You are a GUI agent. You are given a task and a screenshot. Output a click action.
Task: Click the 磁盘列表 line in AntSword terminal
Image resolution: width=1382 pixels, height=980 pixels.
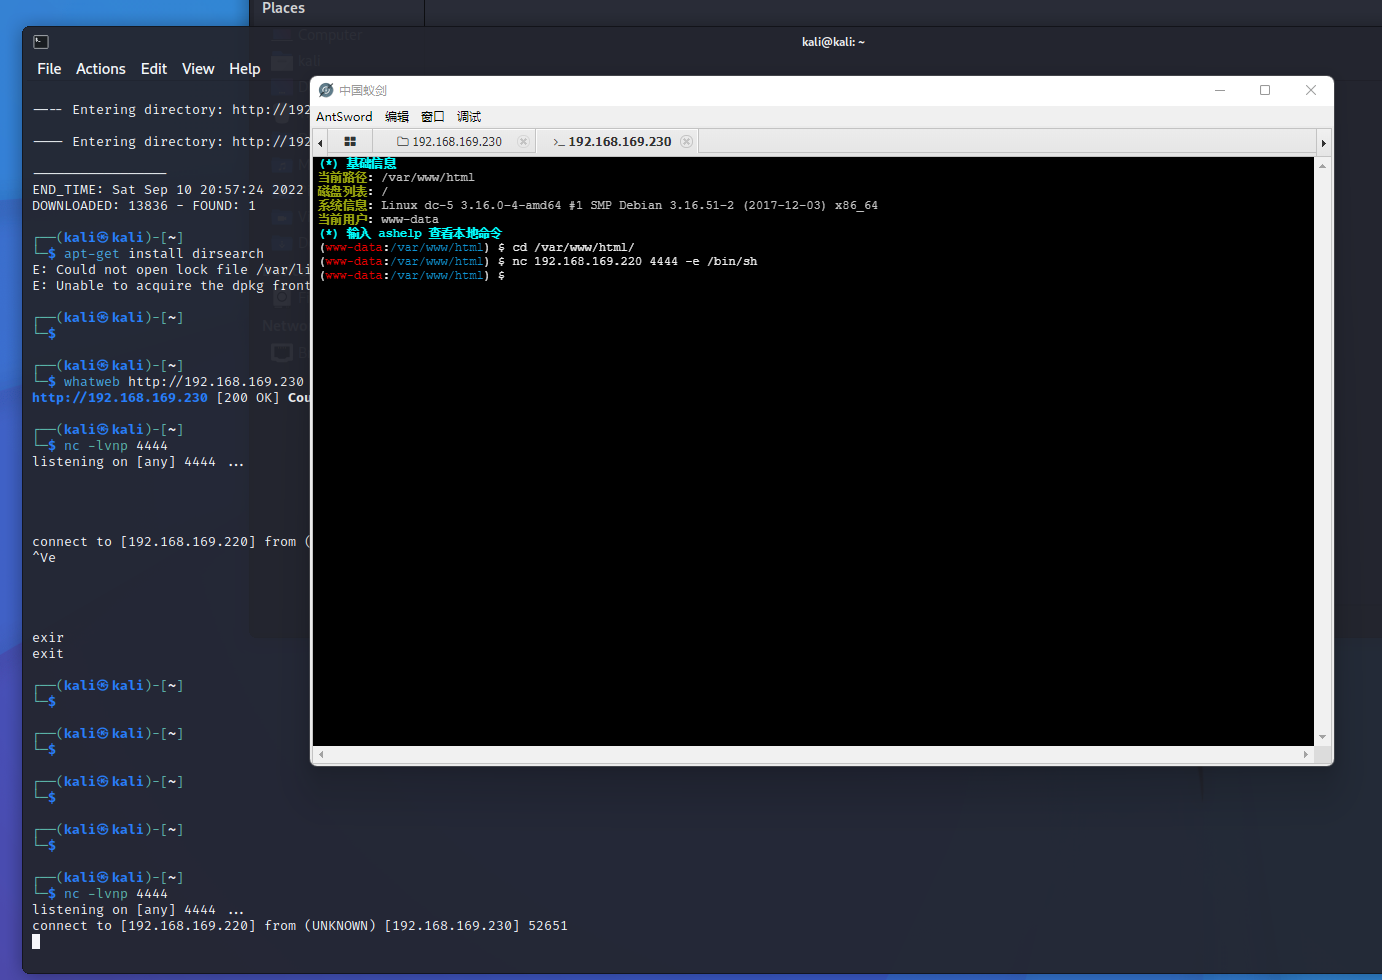click(353, 192)
